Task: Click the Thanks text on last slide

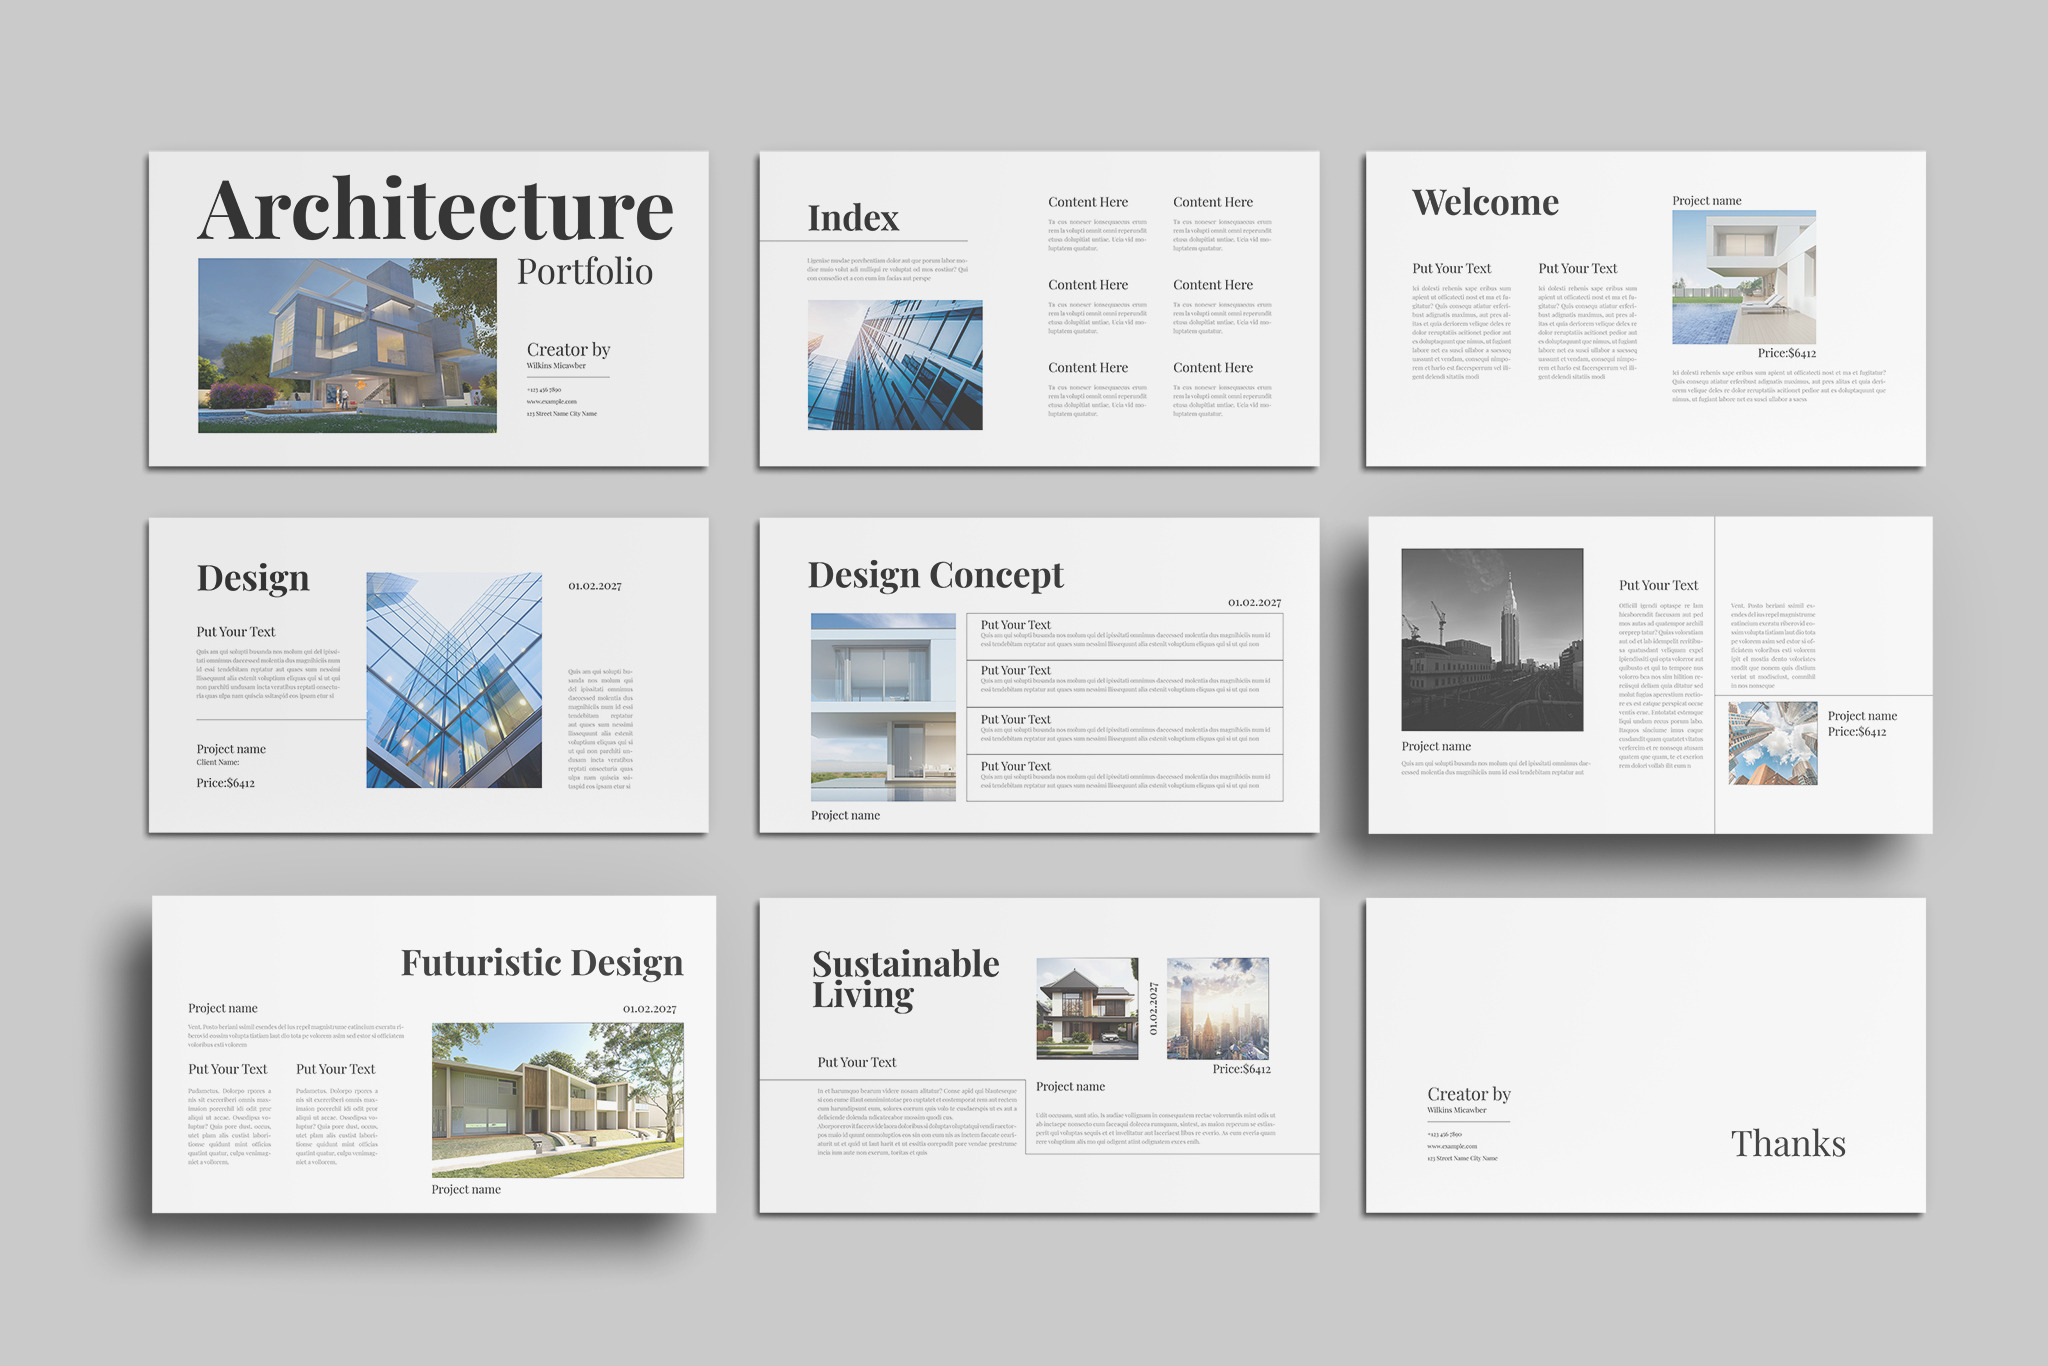Action: tap(1788, 1144)
